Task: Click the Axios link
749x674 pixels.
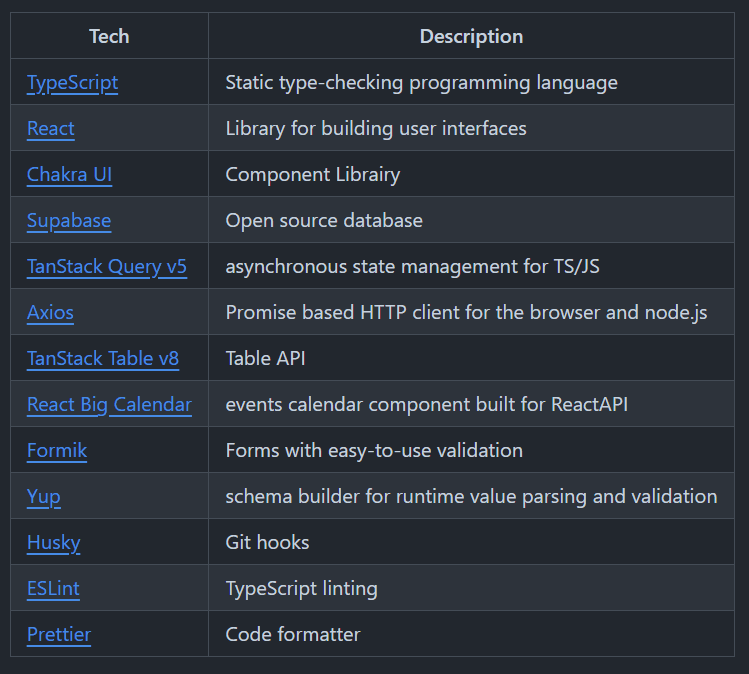Action: pos(50,312)
